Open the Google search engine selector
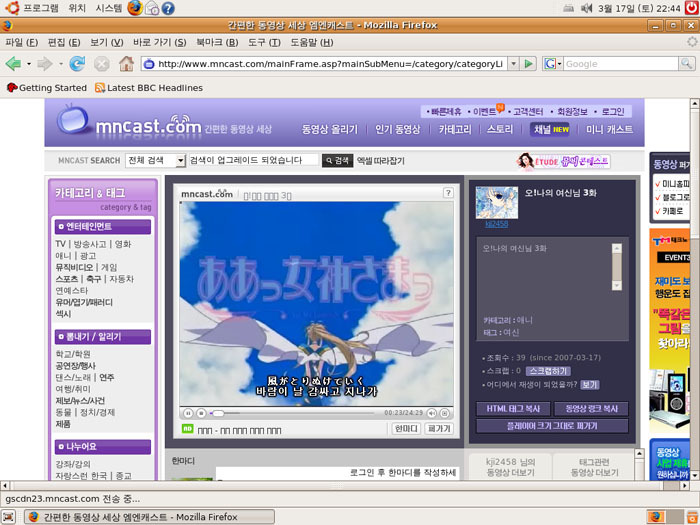The width and height of the screenshot is (700, 525). (552, 64)
